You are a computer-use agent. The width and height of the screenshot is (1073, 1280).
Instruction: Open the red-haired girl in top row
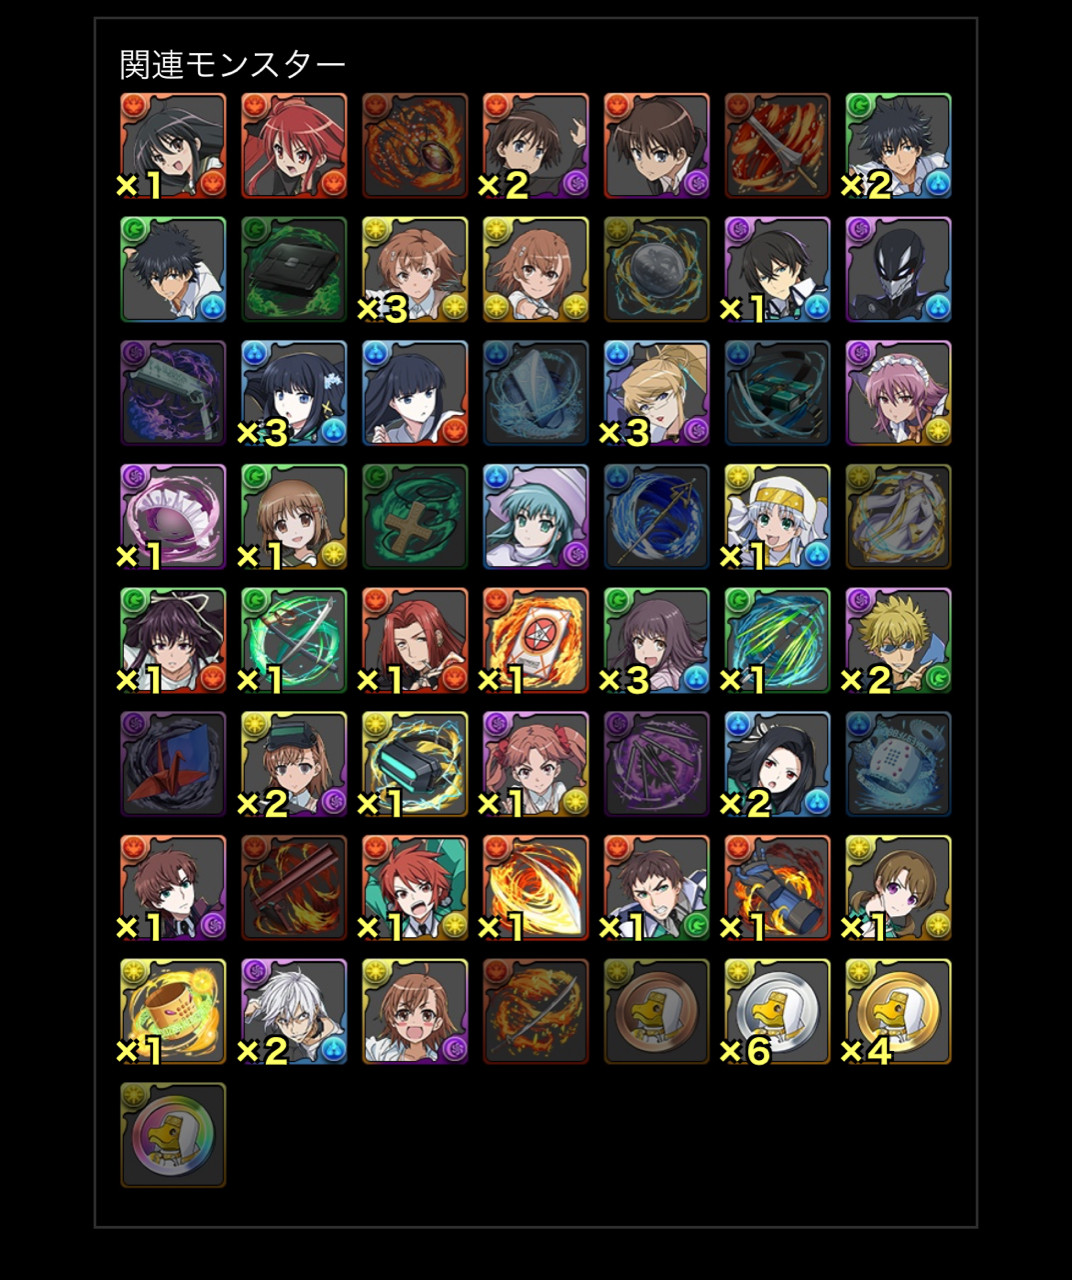[x=294, y=146]
